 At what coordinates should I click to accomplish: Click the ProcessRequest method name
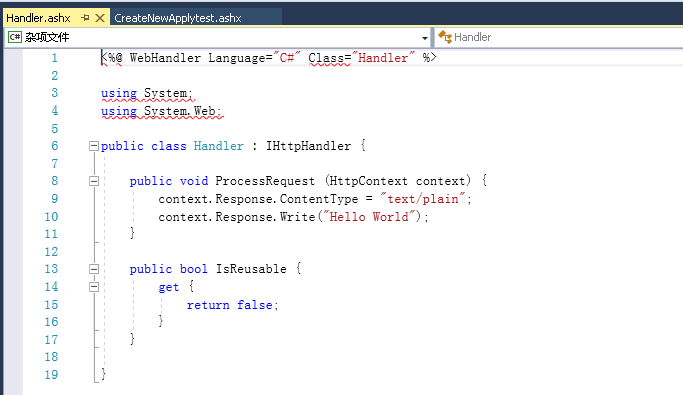pyautogui.click(x=265, y=181)
